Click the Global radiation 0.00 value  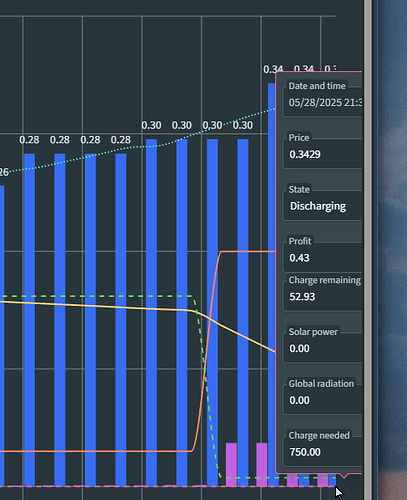pos(299,400)
